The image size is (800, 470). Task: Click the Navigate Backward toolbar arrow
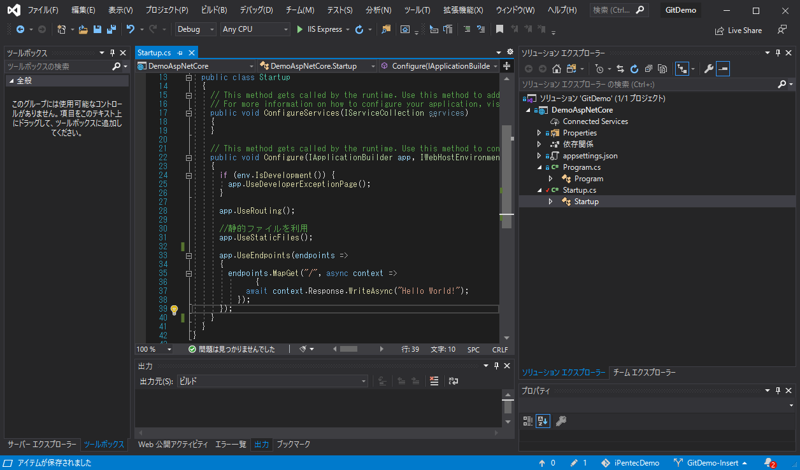20,30
